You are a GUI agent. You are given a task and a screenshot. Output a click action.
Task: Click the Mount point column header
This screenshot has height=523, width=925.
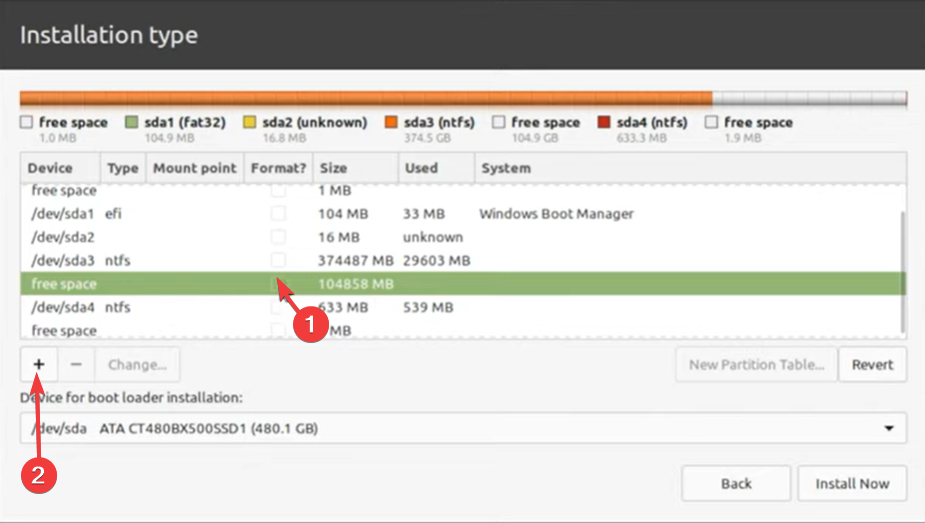[x=195, y=168]
